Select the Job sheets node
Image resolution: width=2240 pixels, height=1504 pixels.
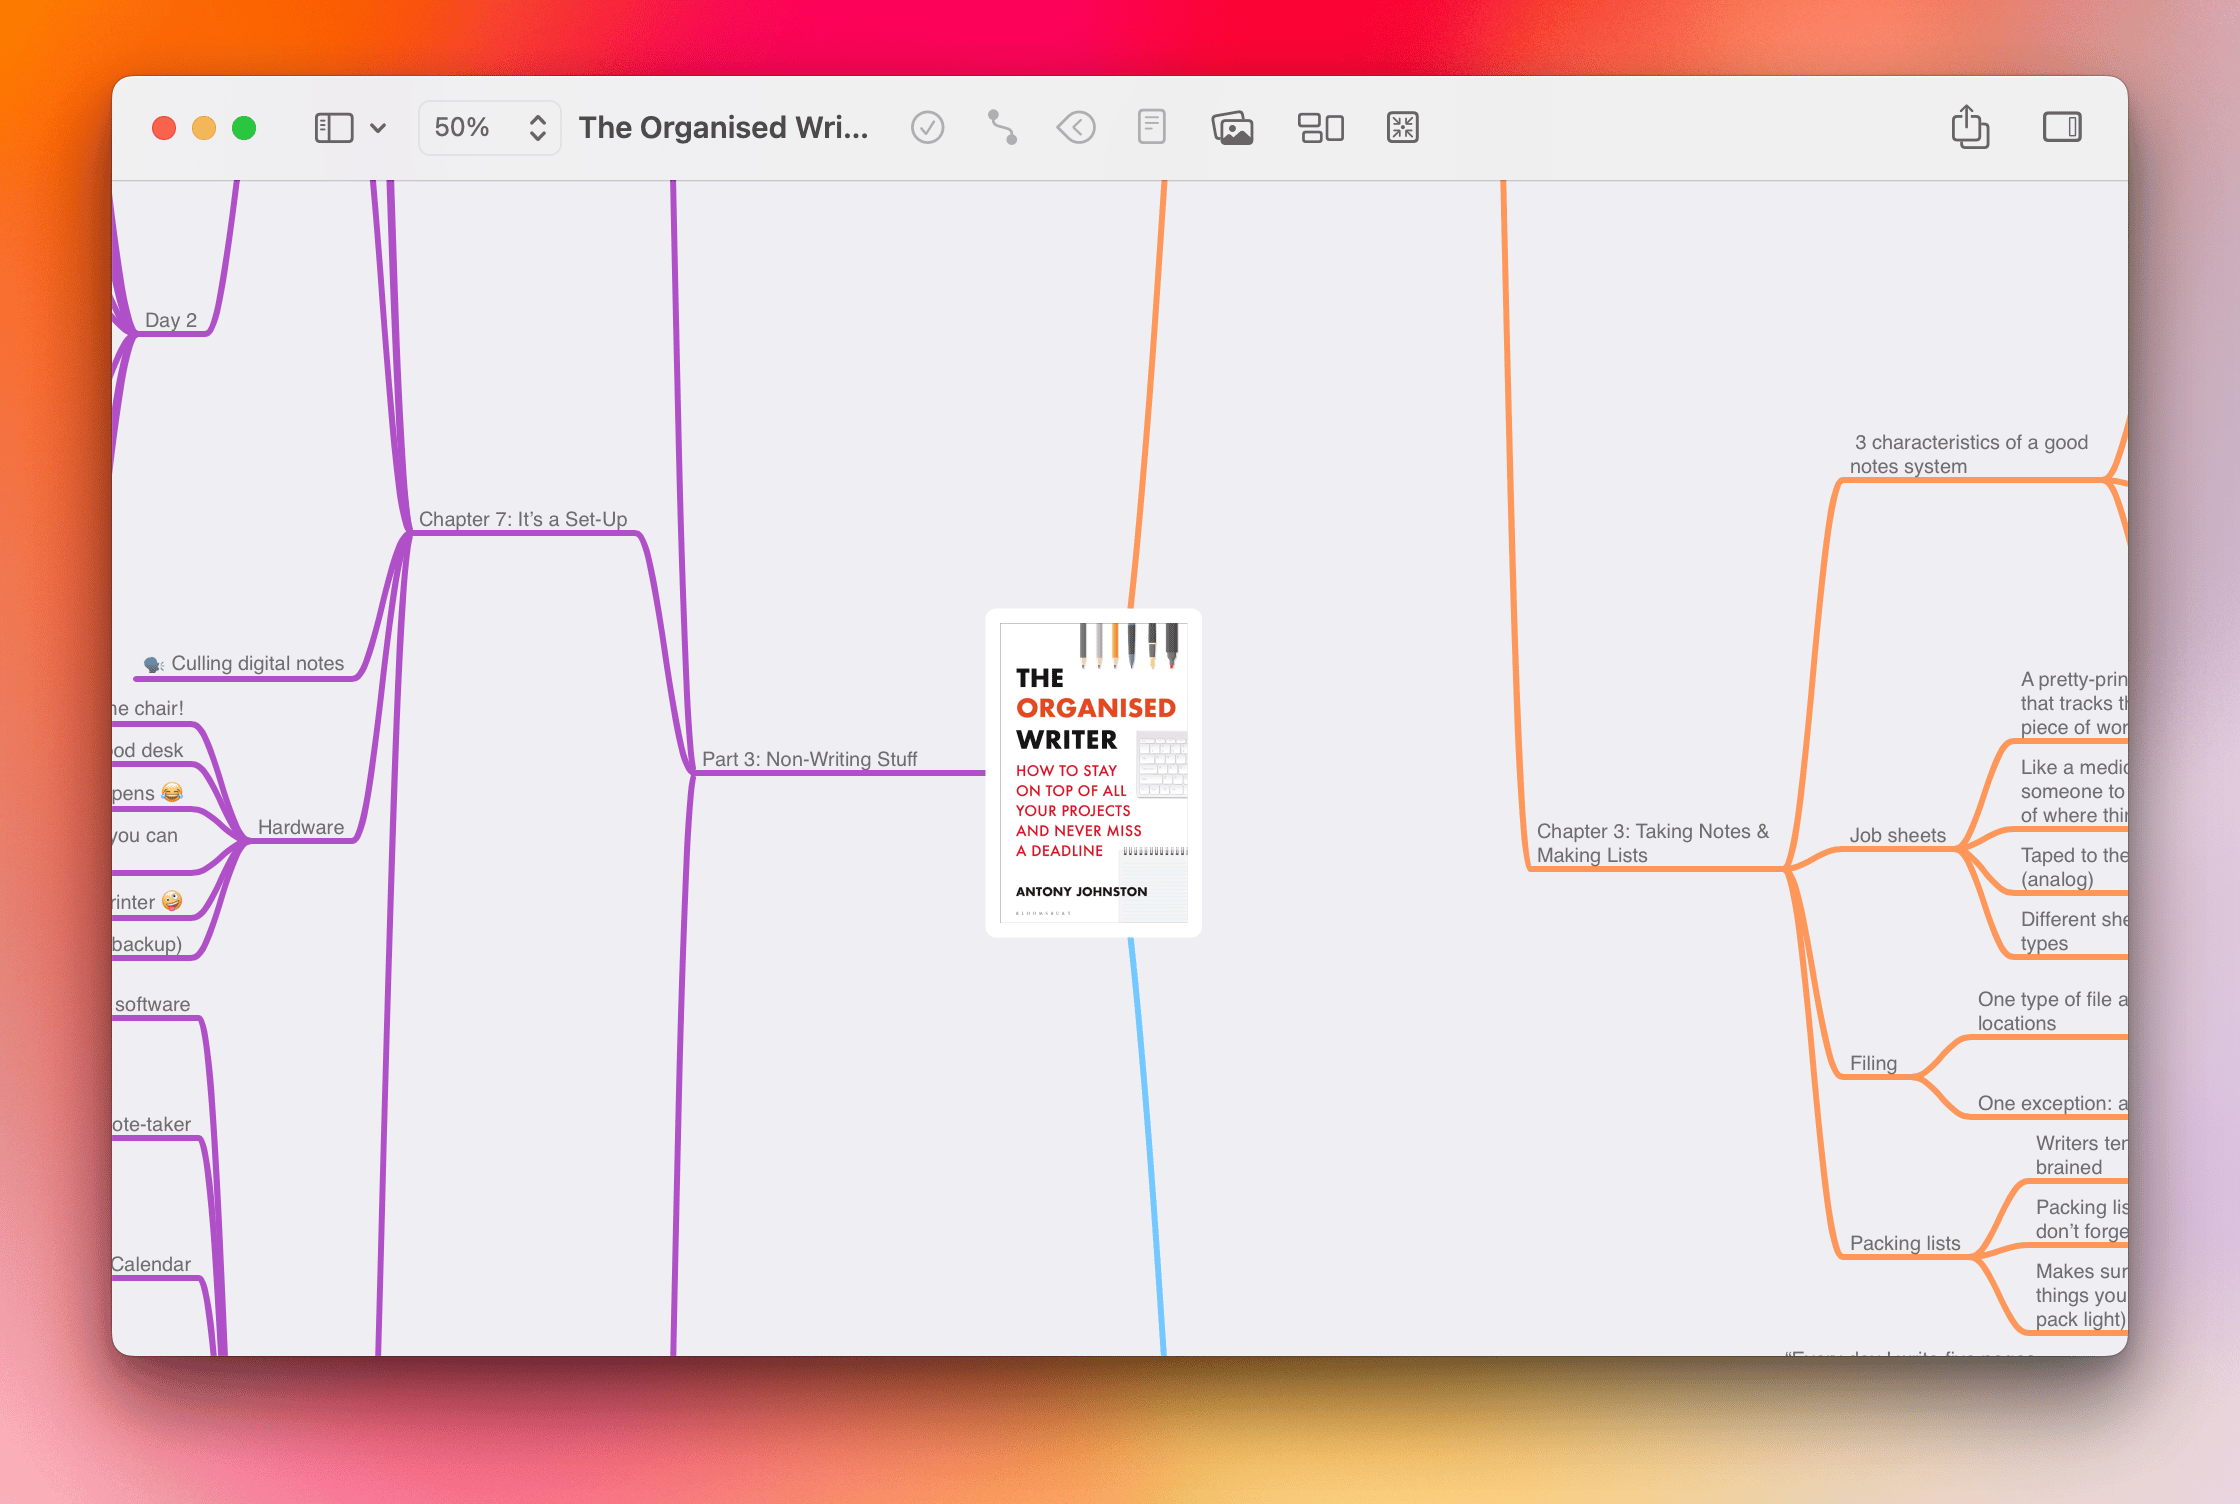point(1897,835)
